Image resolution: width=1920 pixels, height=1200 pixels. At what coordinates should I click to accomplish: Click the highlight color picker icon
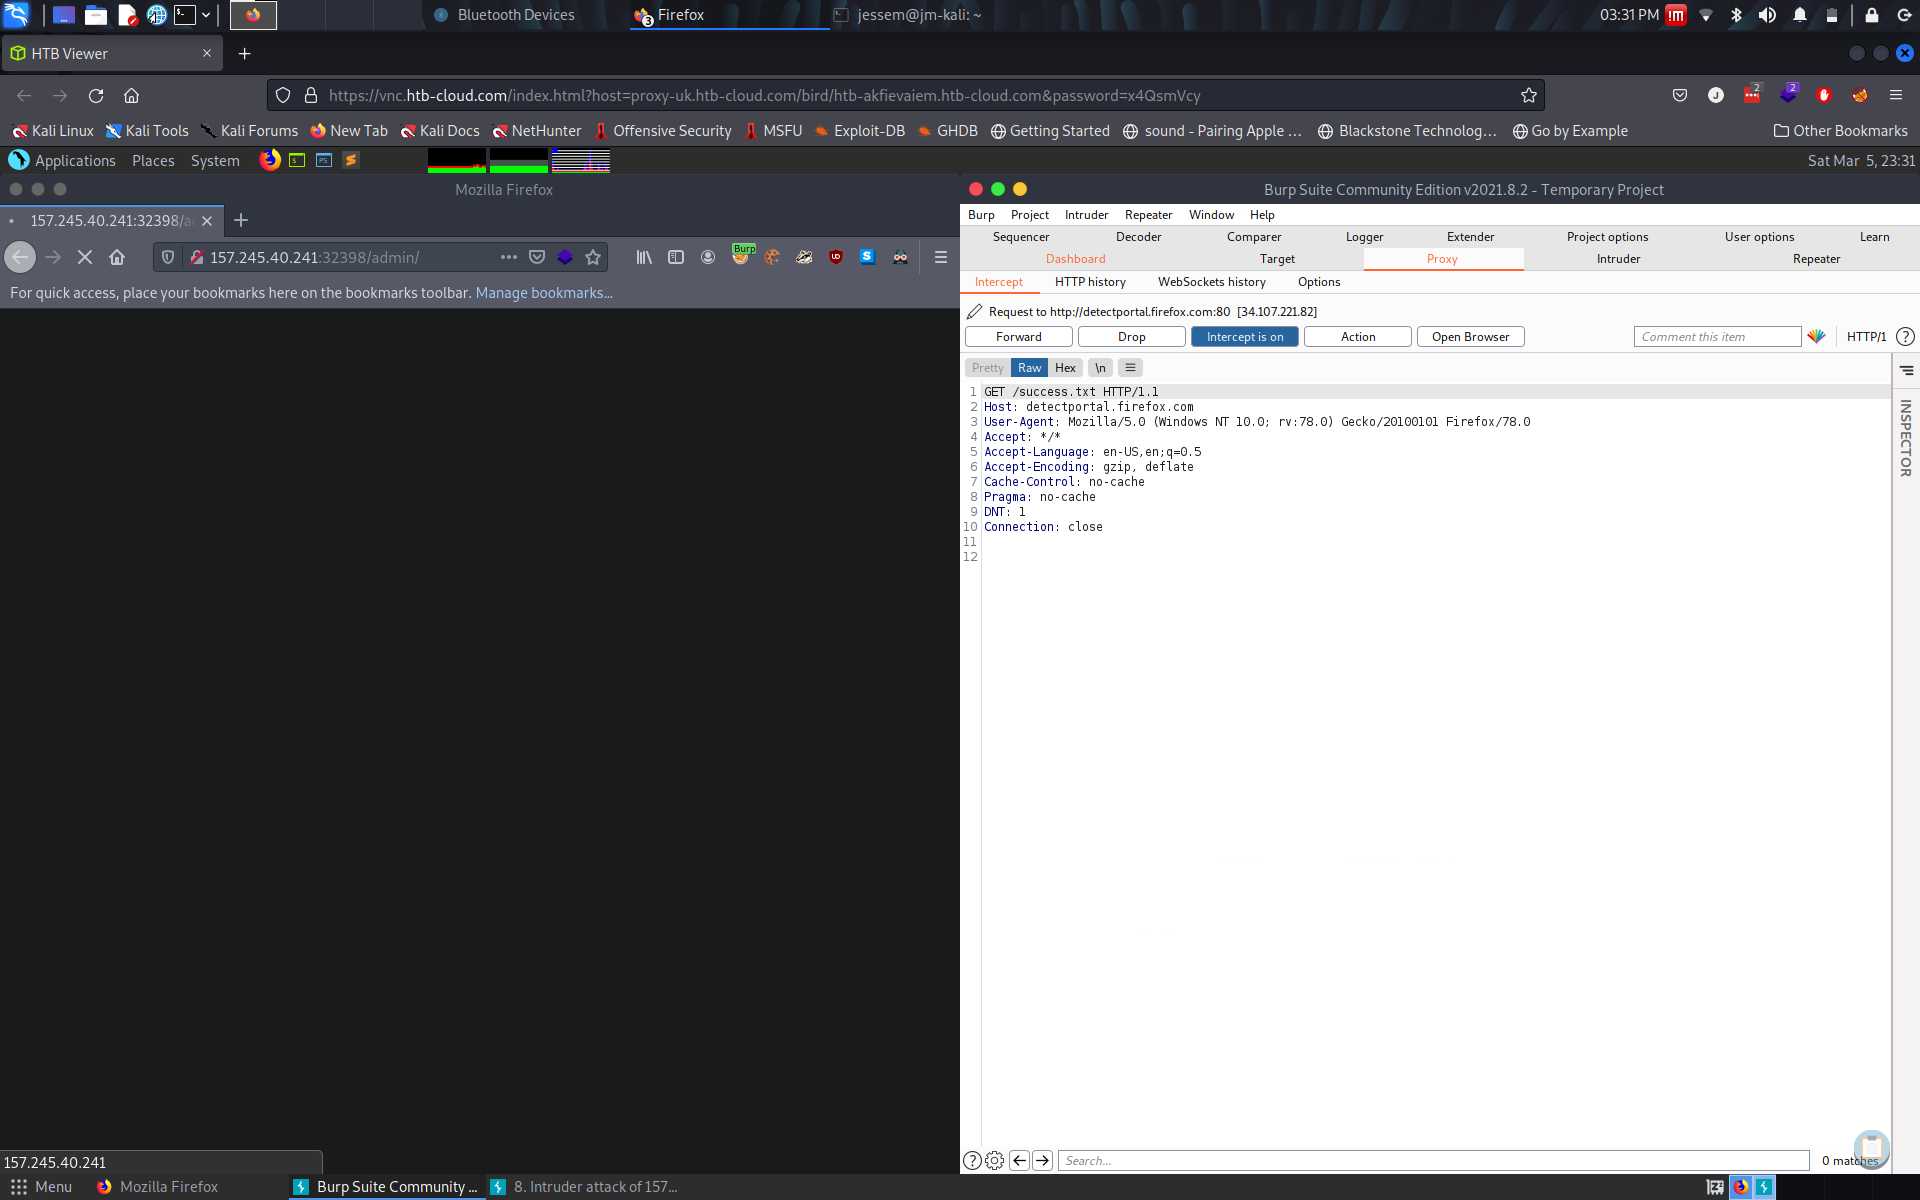click(x=1816, y=337)
